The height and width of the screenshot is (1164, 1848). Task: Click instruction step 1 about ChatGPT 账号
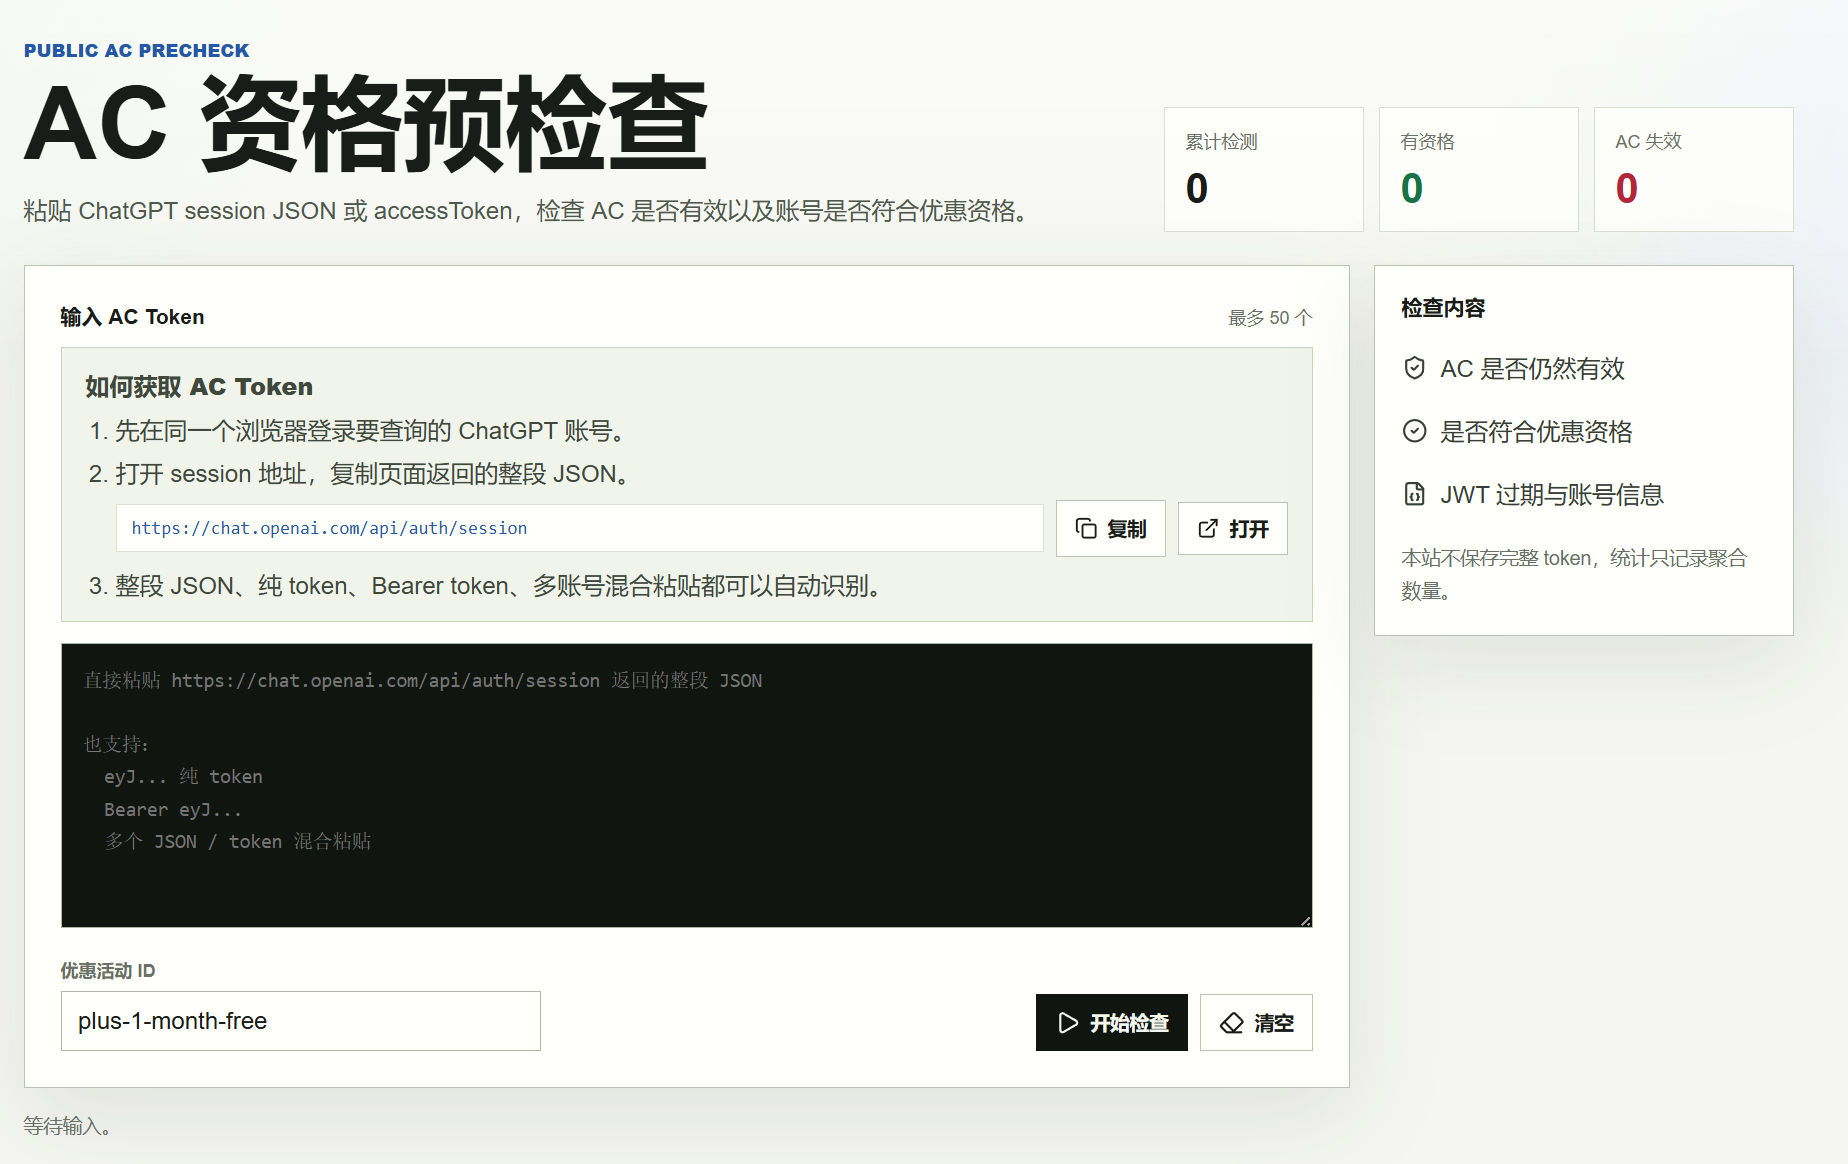pos(359,431)
